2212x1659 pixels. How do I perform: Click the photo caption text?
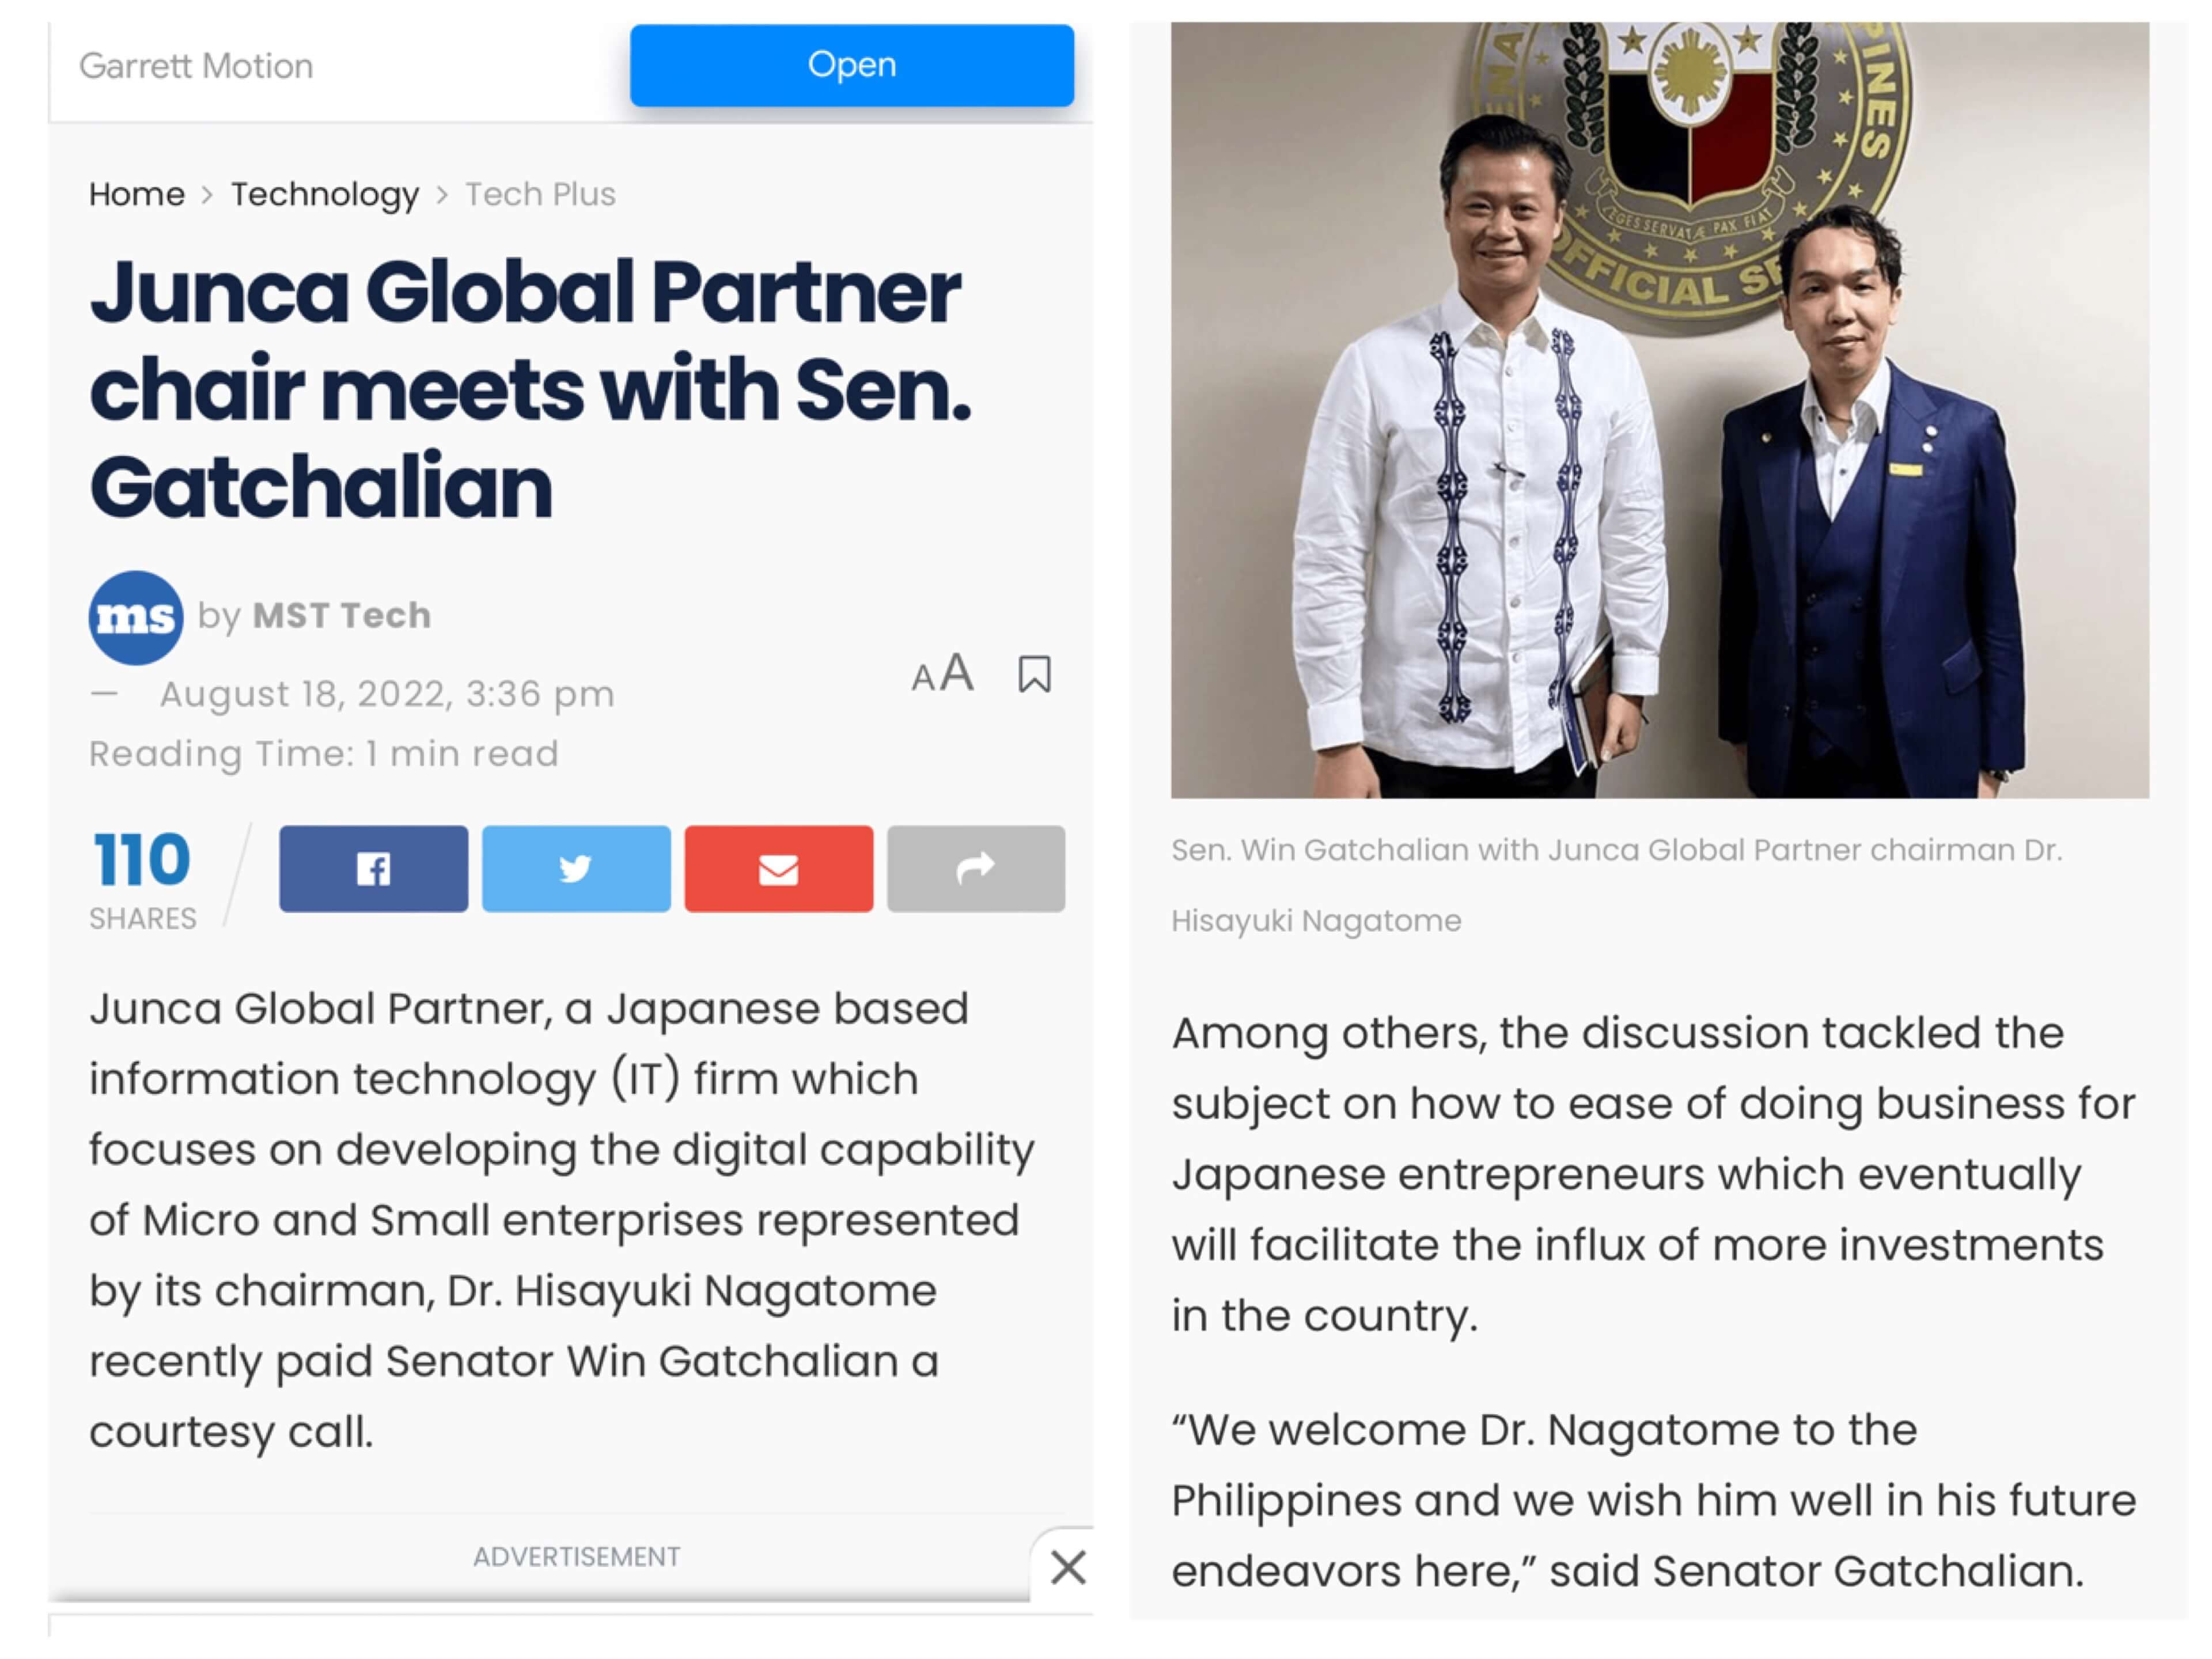click(1617, 885)
